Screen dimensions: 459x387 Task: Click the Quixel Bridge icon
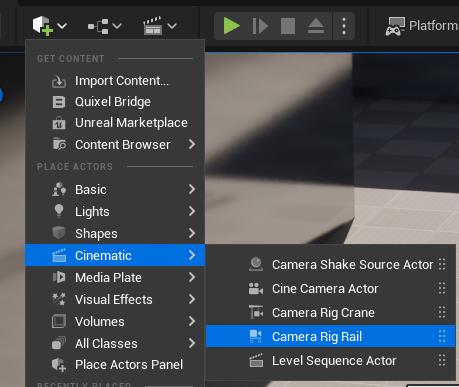(x=59, y=102)
